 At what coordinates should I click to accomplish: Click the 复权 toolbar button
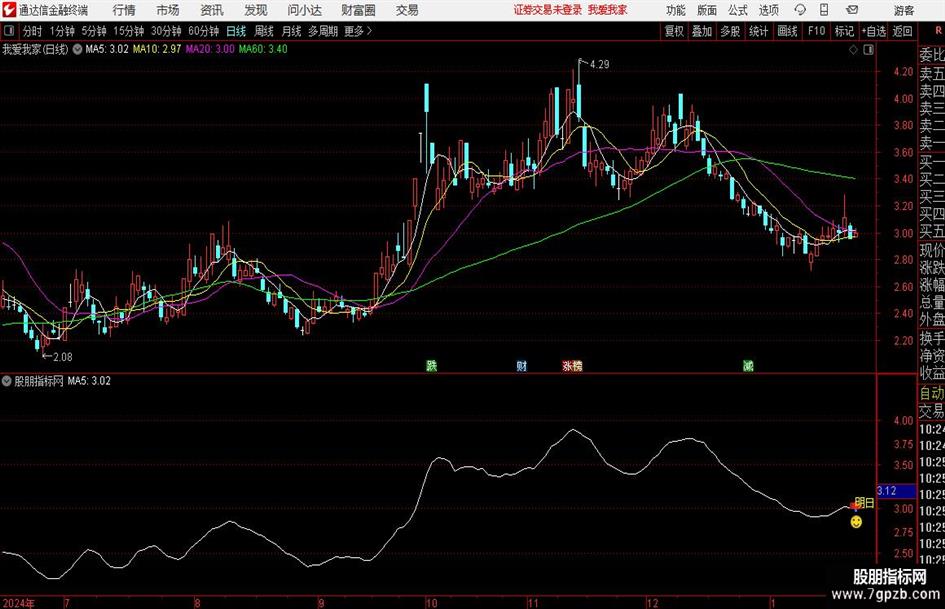[x=674, y=31]
